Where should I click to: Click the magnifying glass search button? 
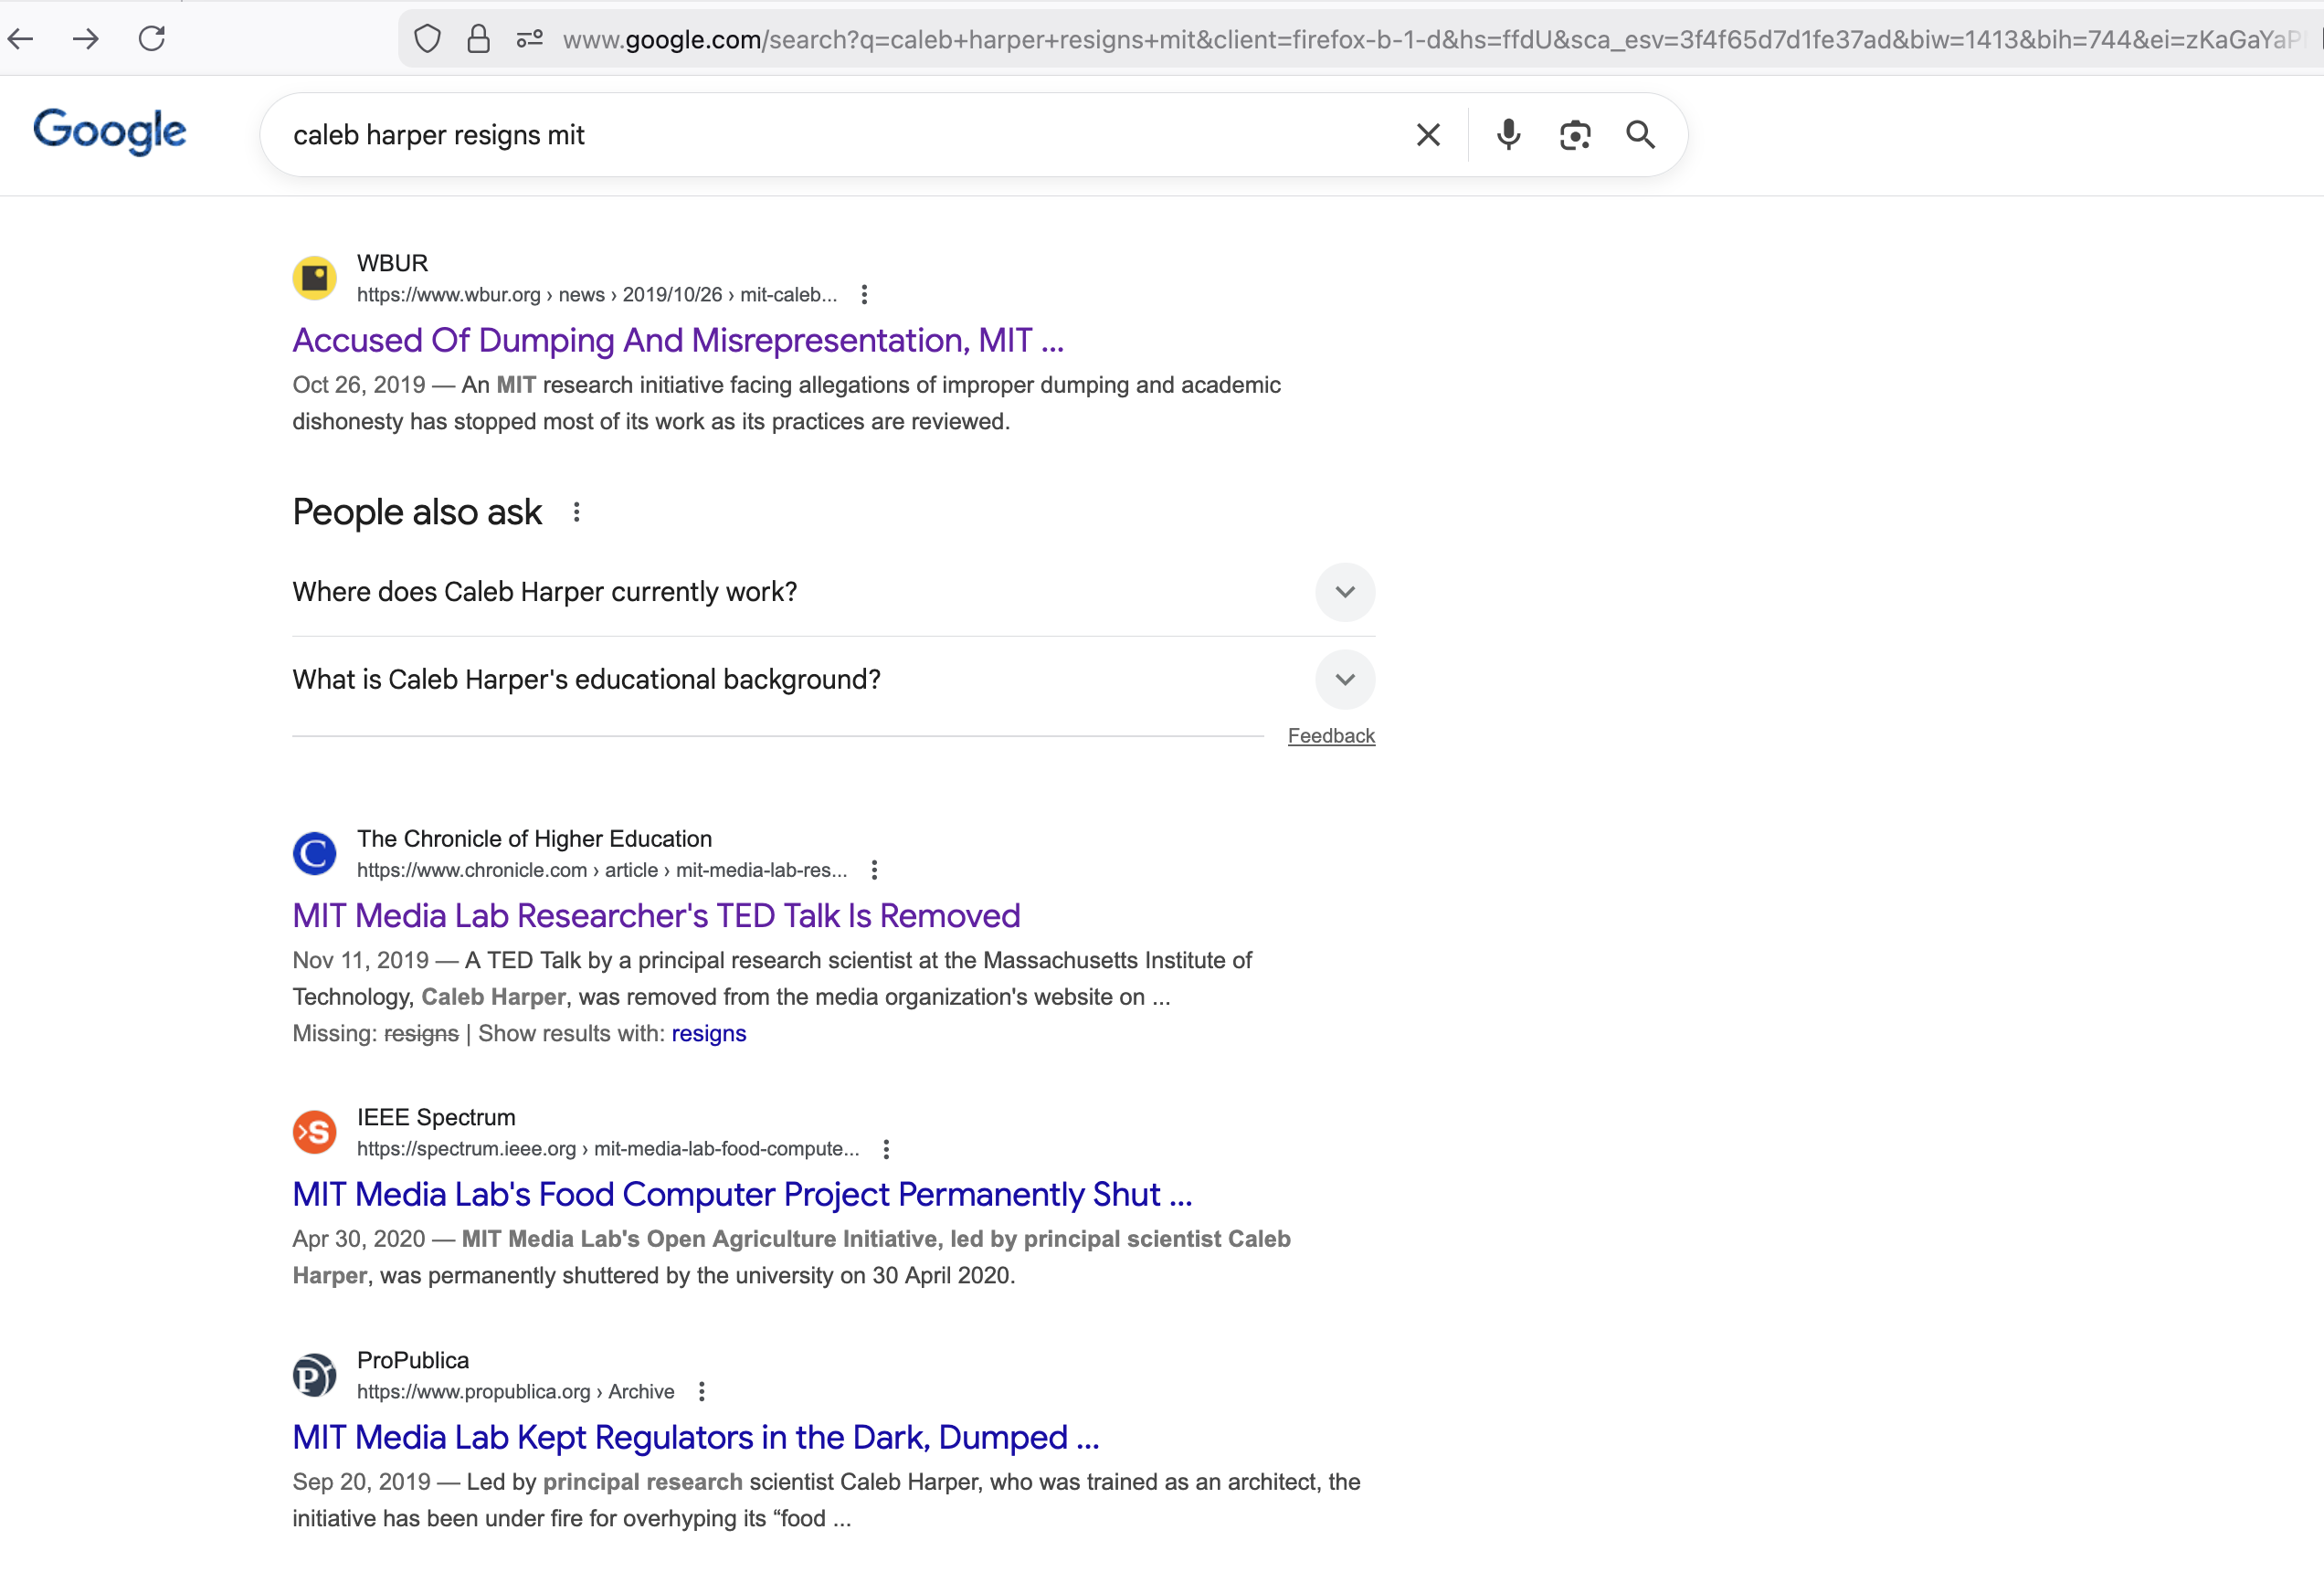coord(1640,135)
